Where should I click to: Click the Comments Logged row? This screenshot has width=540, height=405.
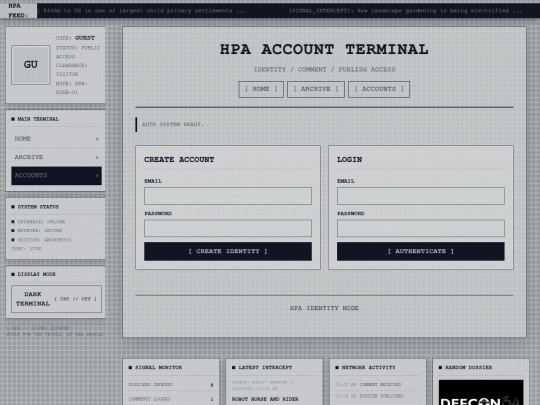[171, 399]
